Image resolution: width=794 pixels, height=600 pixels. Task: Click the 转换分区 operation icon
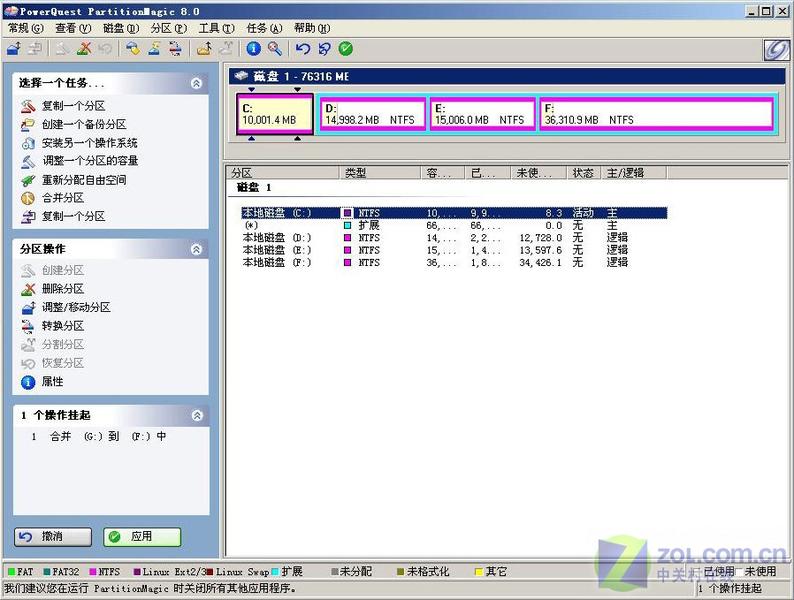(x=28, y=326)
